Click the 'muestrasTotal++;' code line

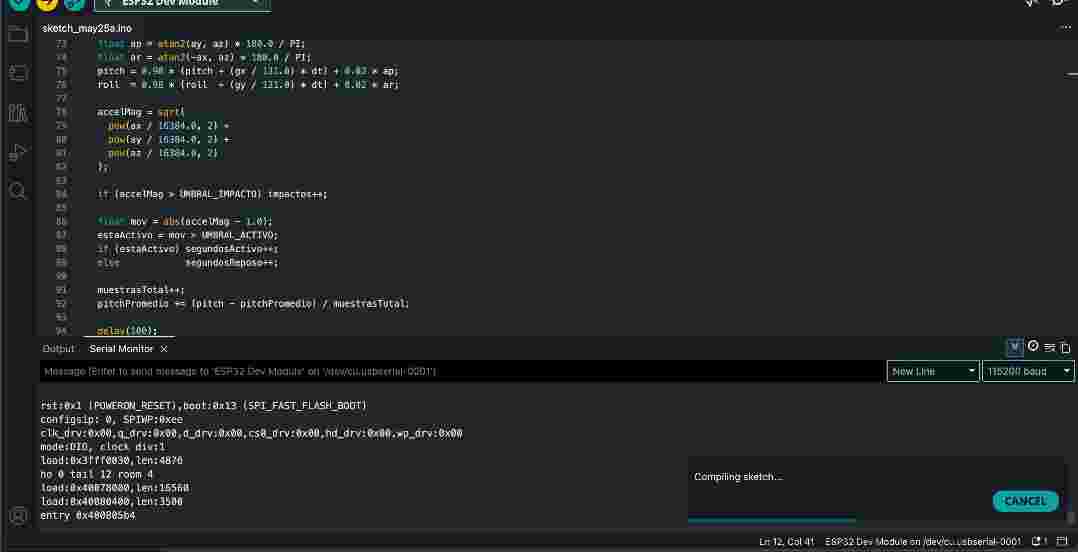tap(141, 289)
